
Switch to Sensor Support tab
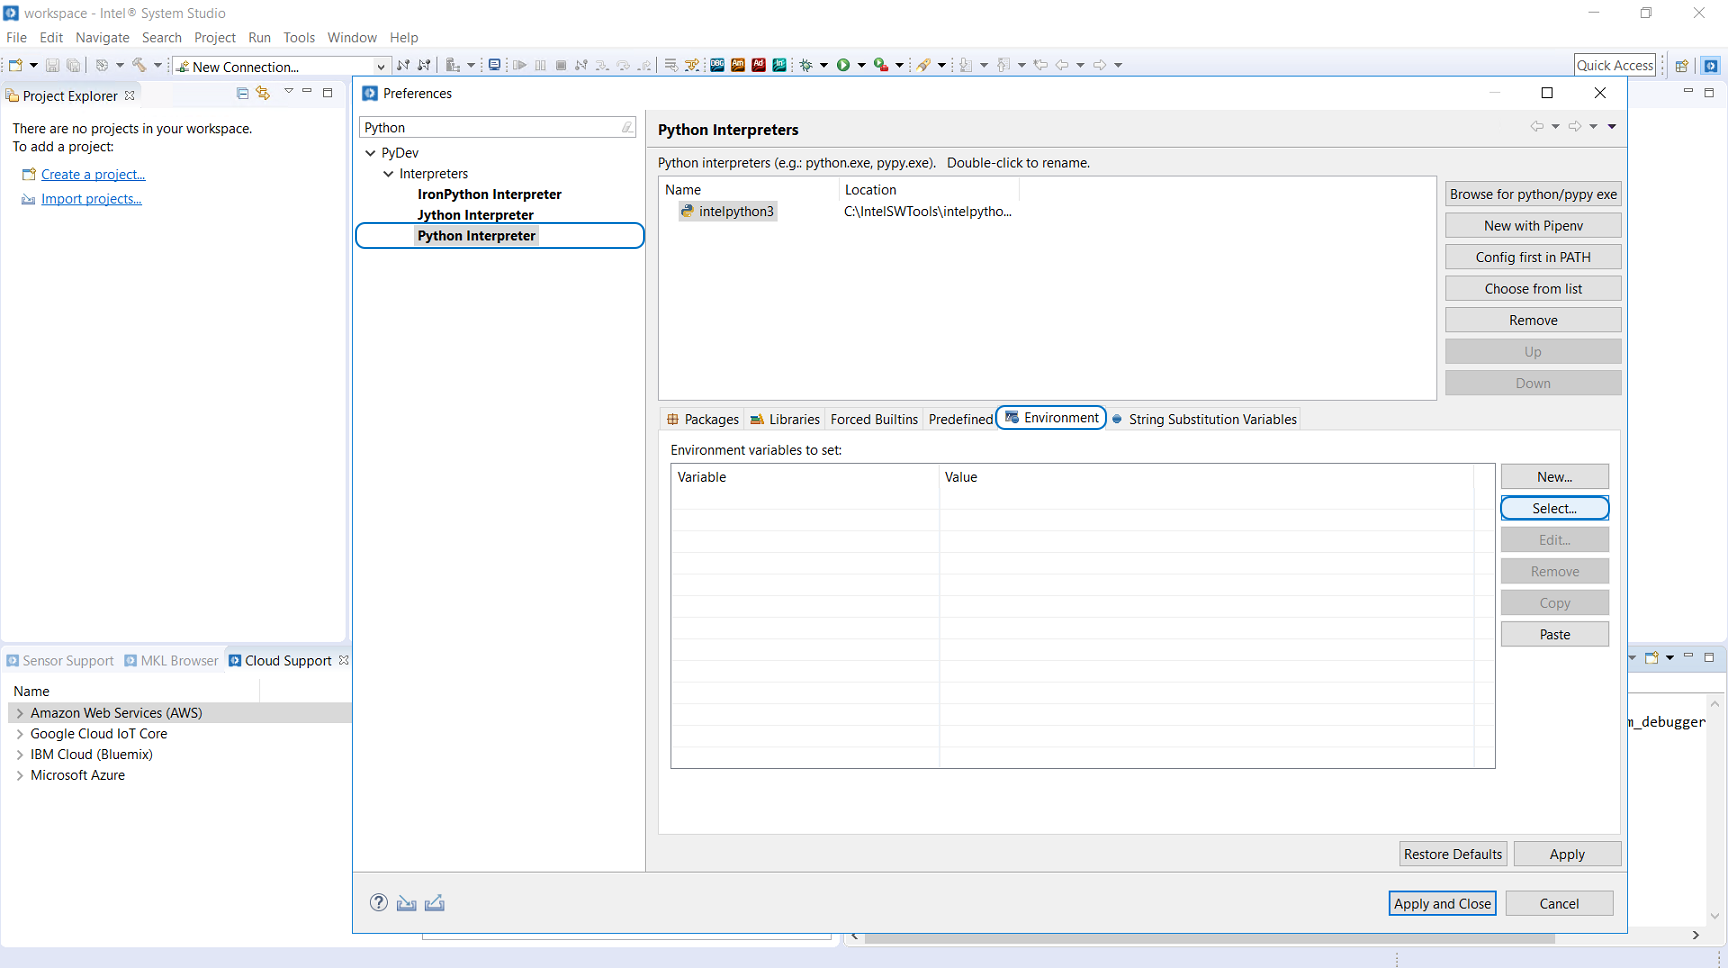click(x=60, y=661)
